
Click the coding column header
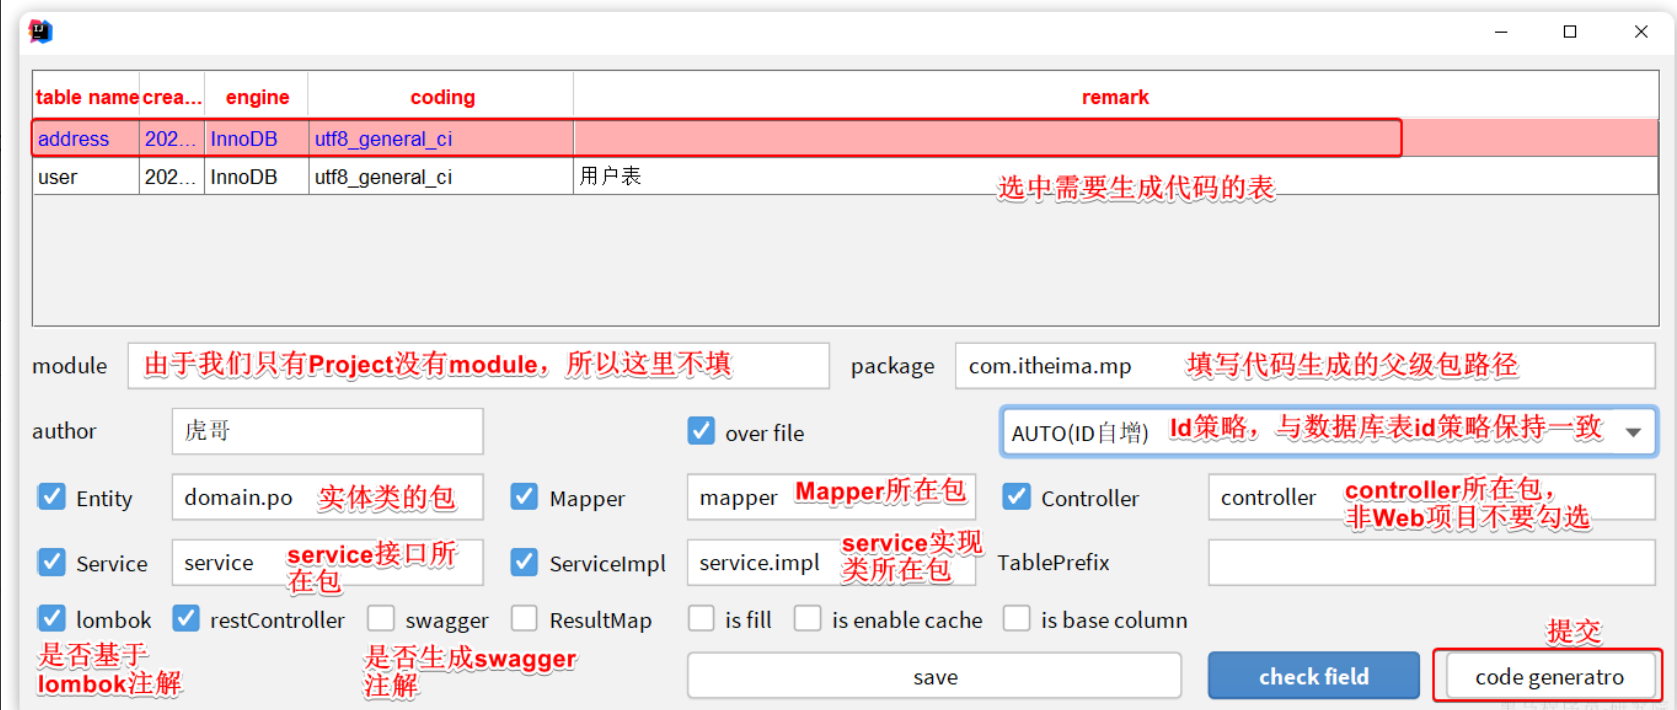pyautogui.click(x=442, y=97)
